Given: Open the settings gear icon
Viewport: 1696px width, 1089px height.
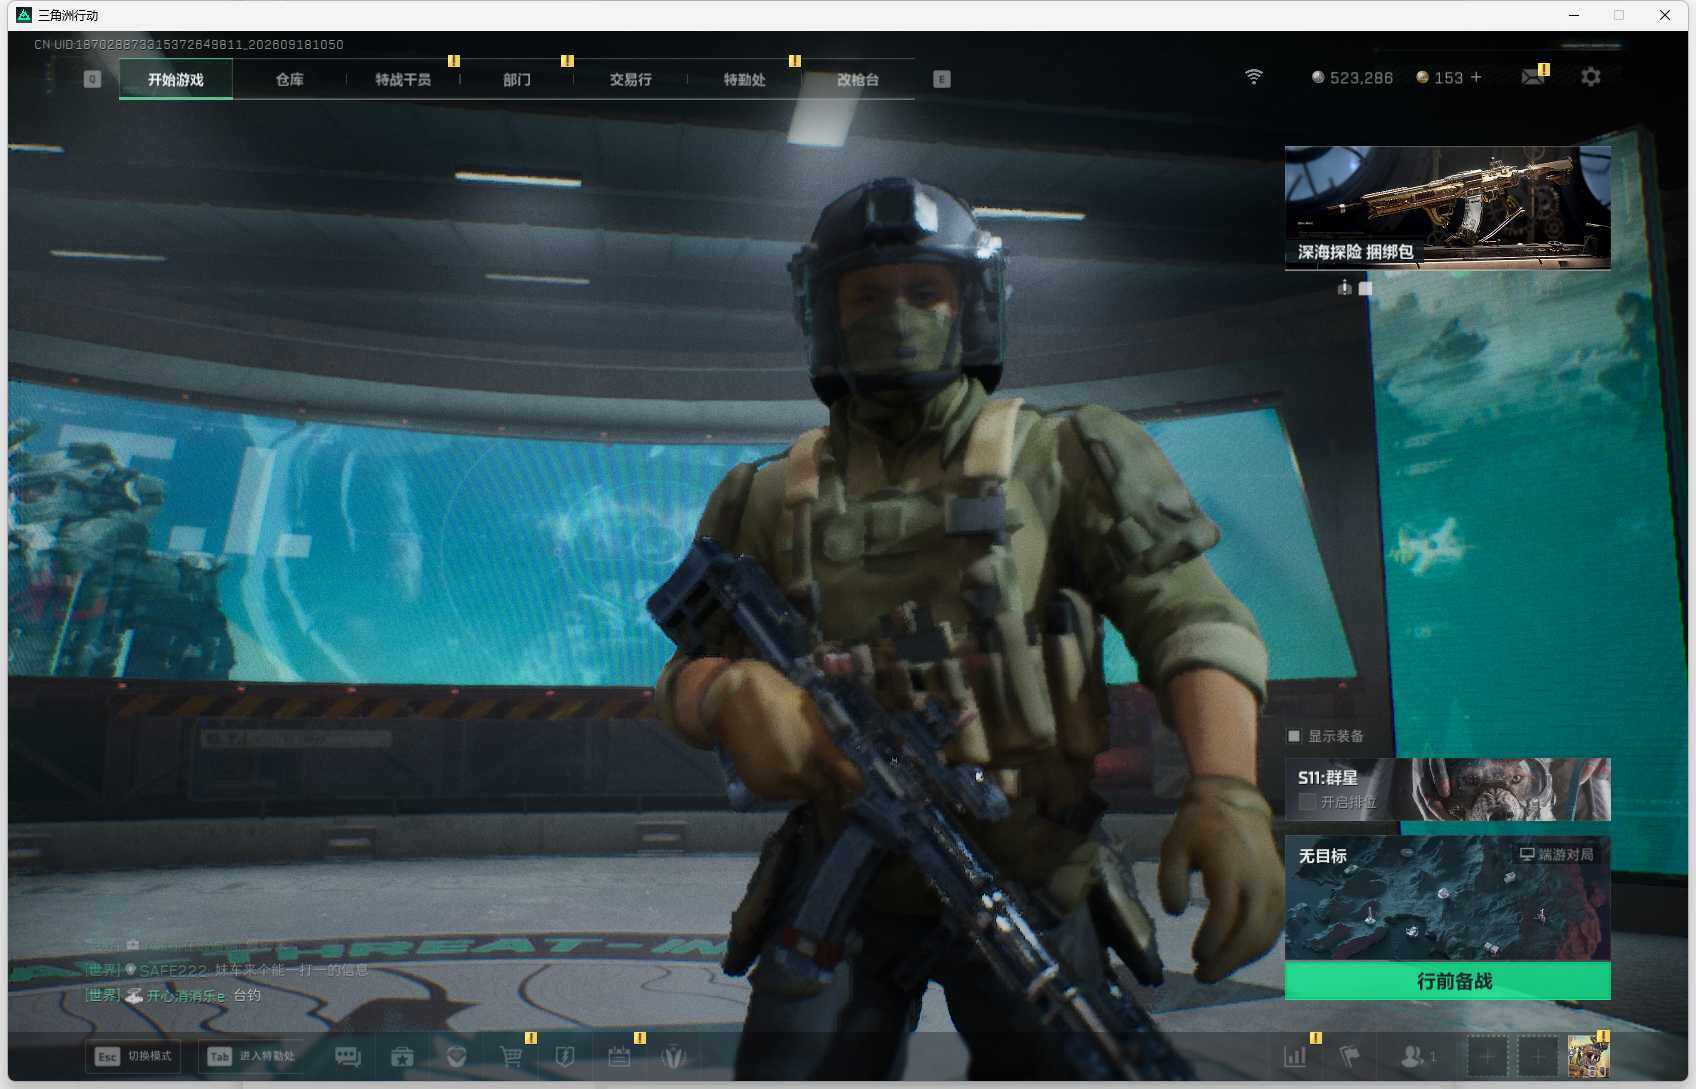Looking at the screenshot, I should pos(1591,77).
